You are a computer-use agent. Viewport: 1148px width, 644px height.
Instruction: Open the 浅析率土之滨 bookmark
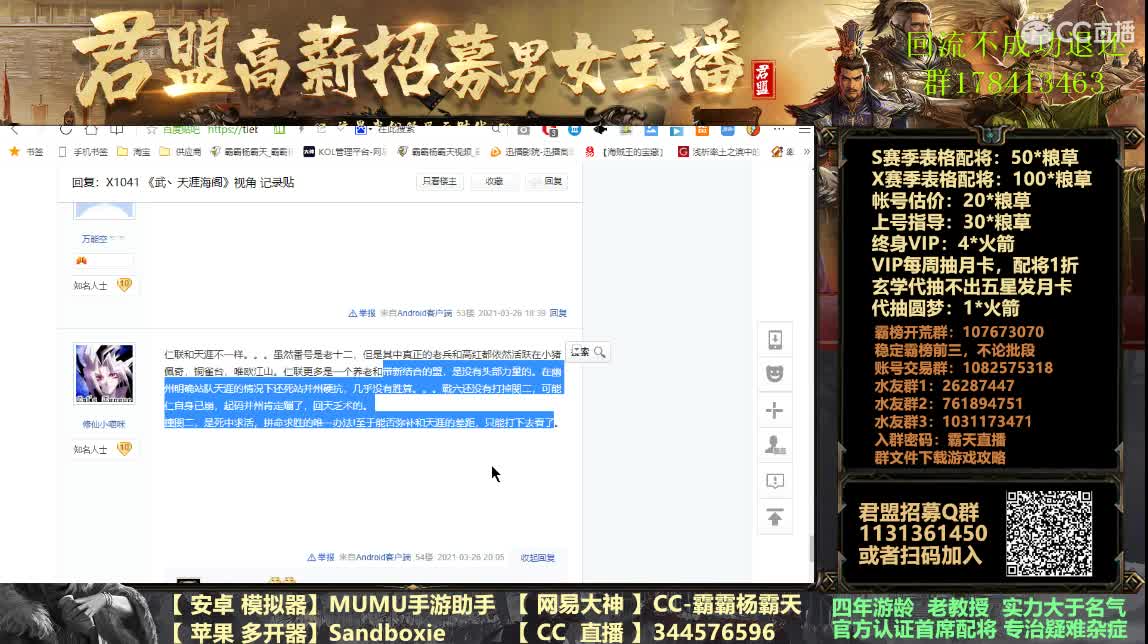pyautogui.click(x=719, y=151)
